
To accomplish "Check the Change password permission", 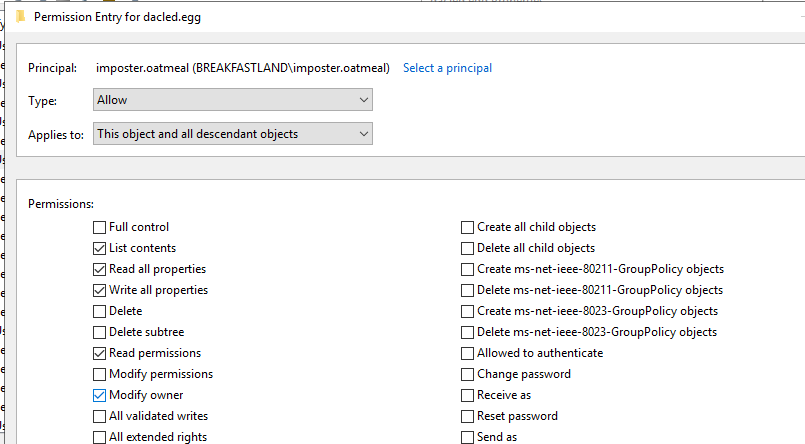I will point(467,374).
